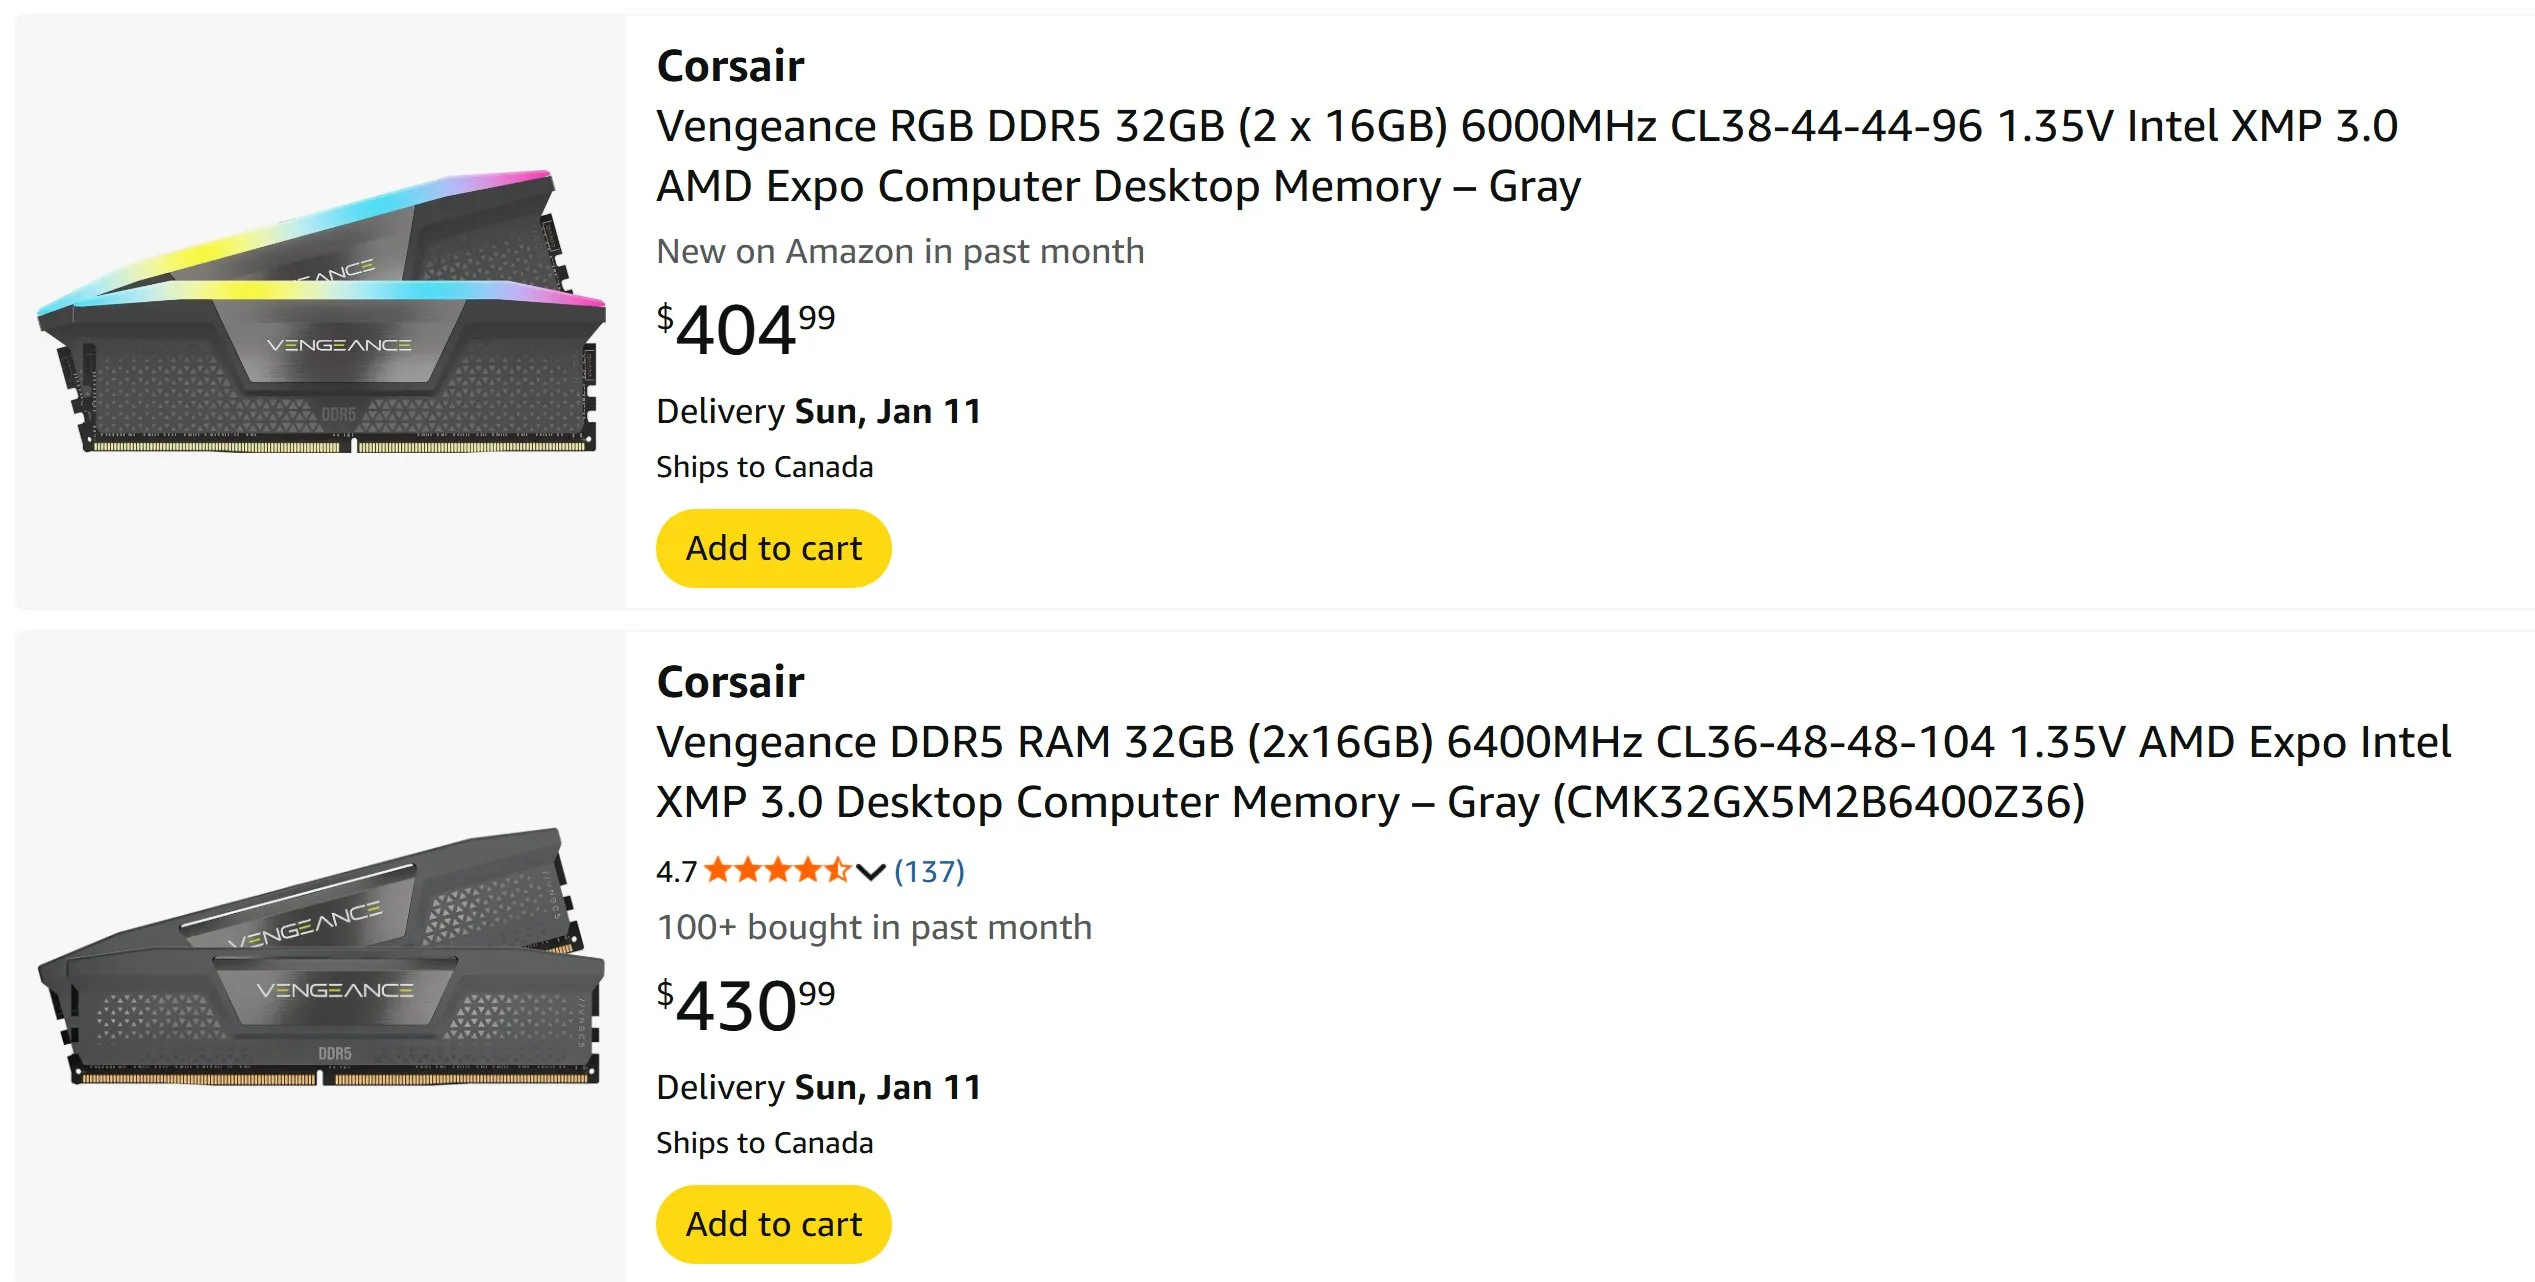Click the orange star rating icons
This screenshot has height=1282, width=2535.
pos(777,871)
